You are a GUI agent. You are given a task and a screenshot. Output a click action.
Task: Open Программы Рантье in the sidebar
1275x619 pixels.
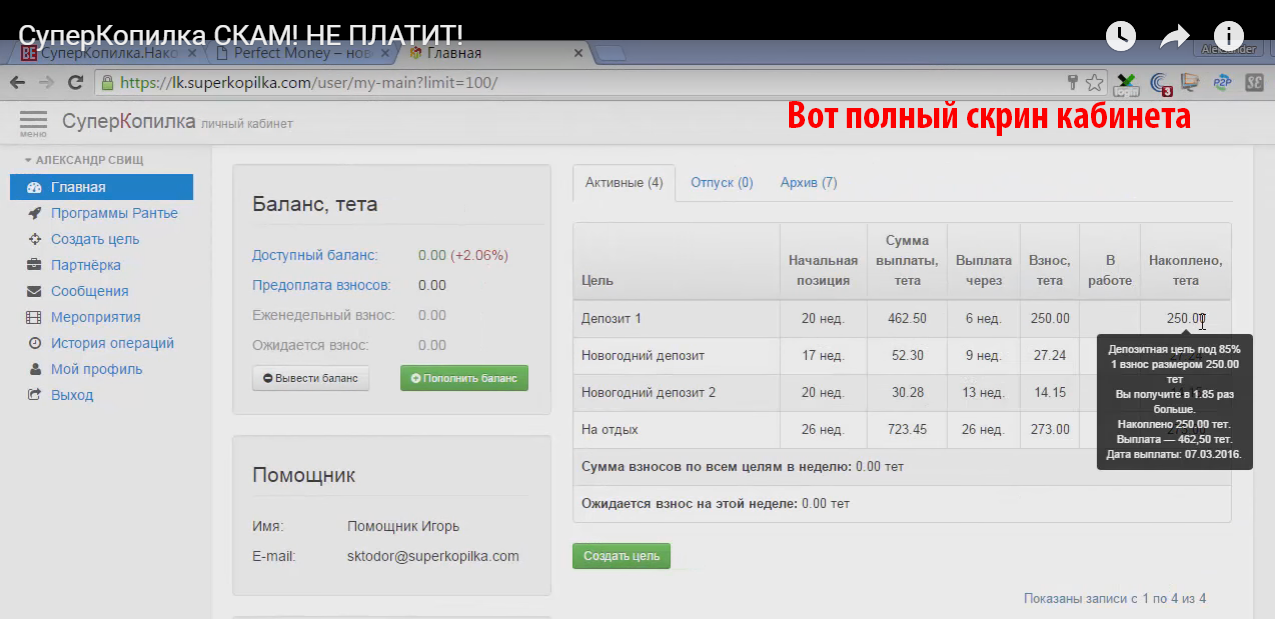(114, 213)
